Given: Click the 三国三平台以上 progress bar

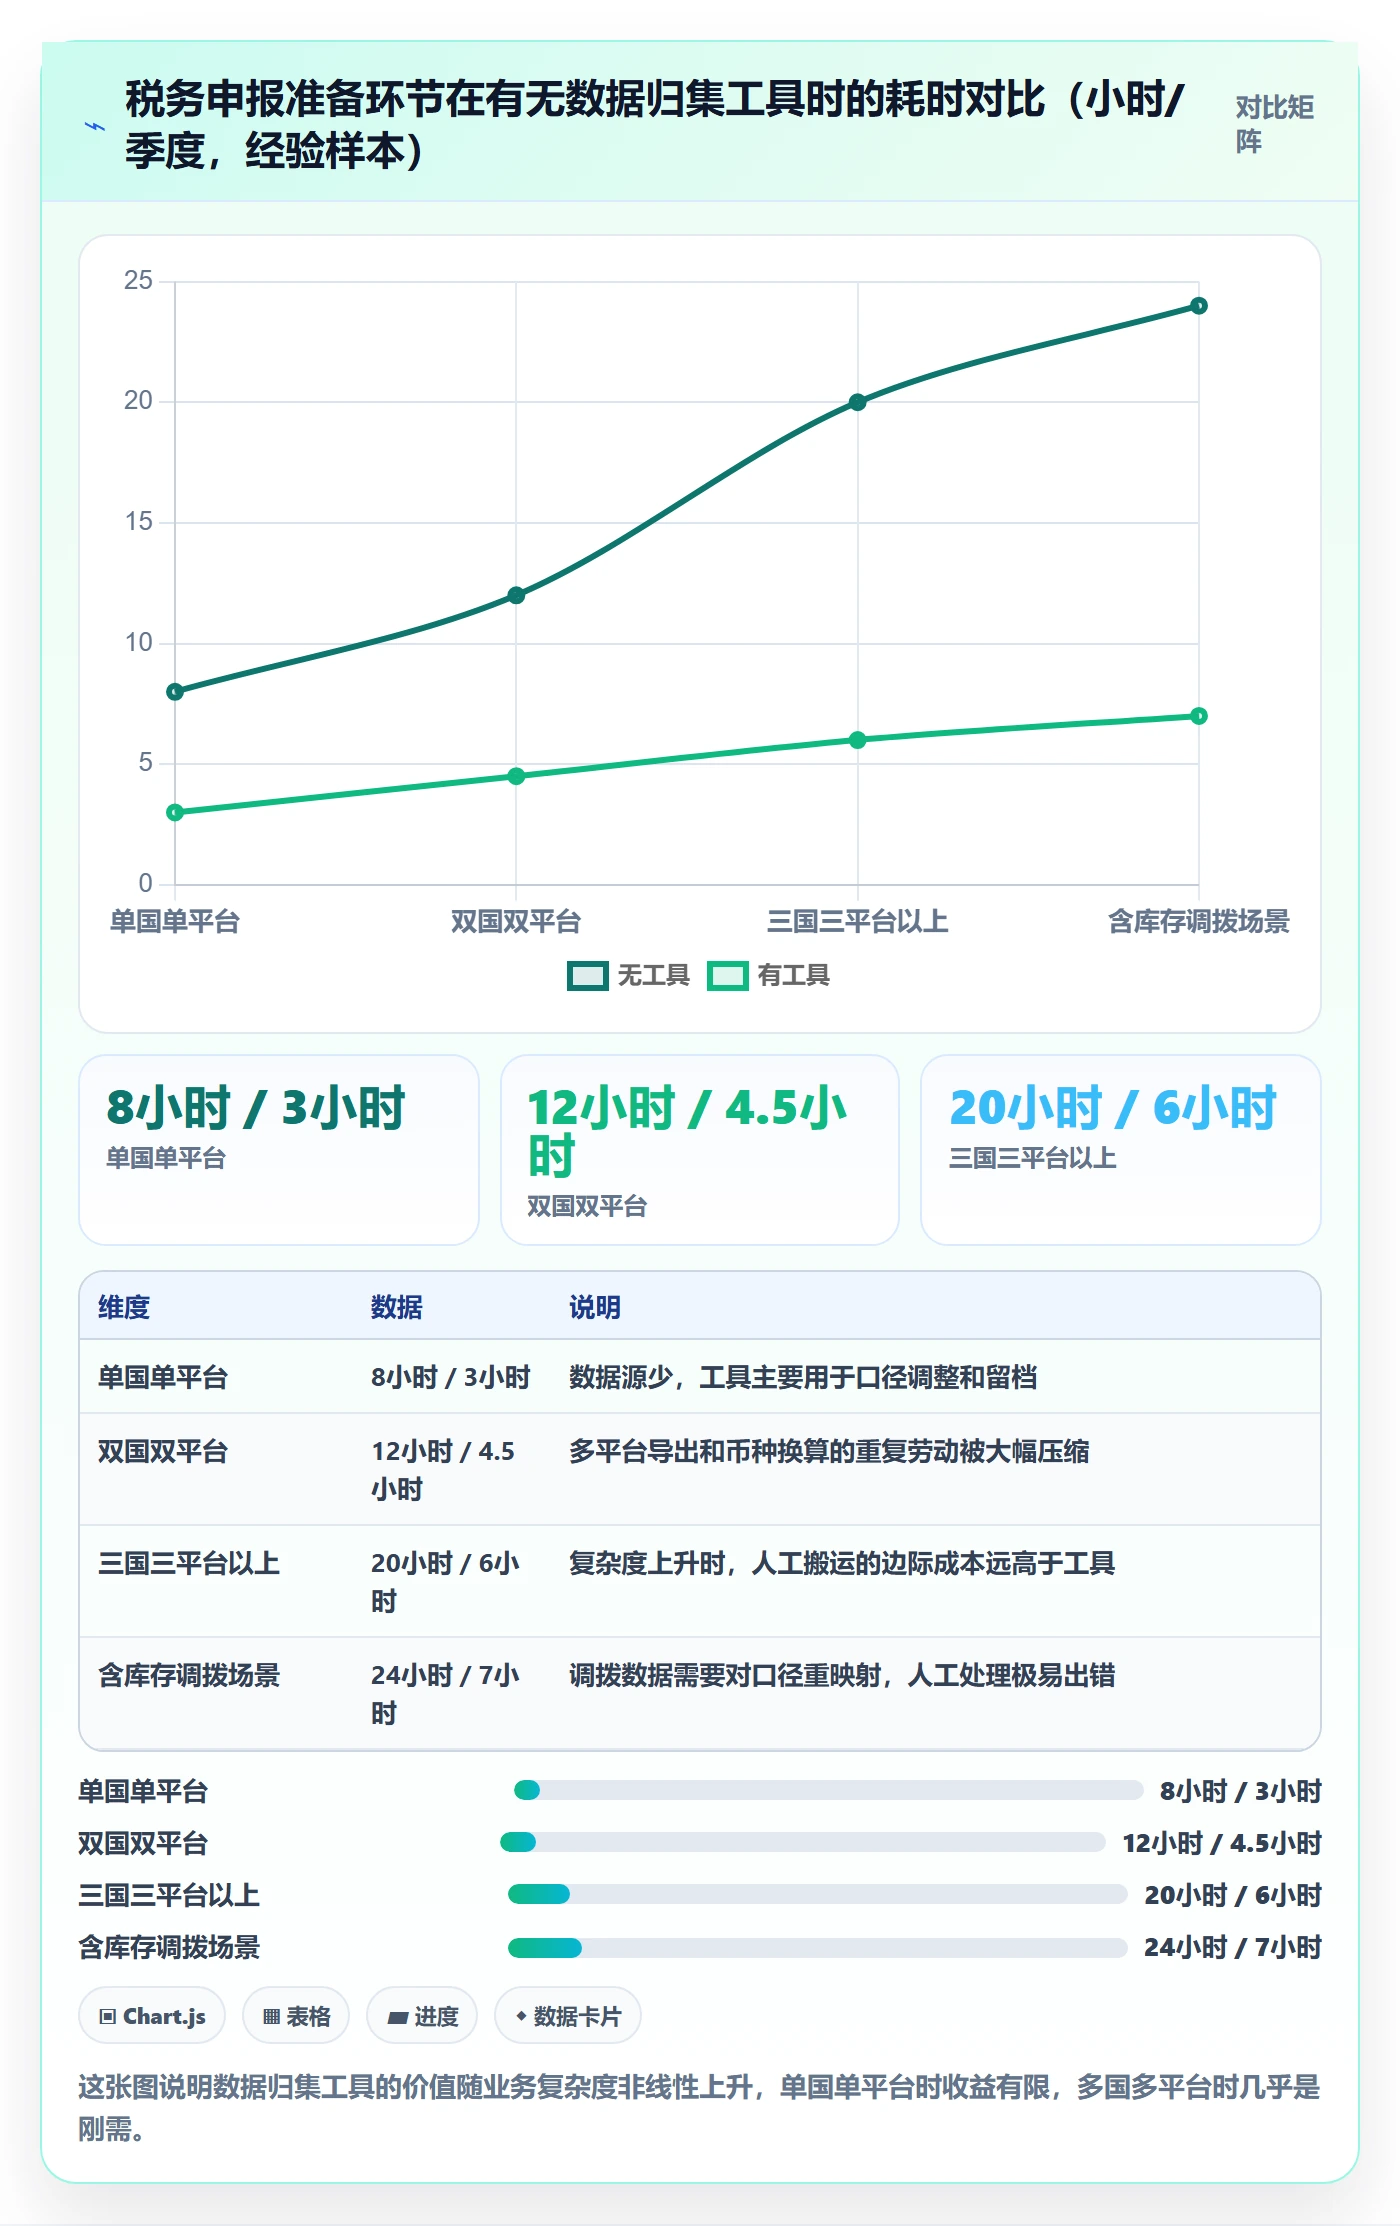Looking at the screenshot, I should [818, 1894].
